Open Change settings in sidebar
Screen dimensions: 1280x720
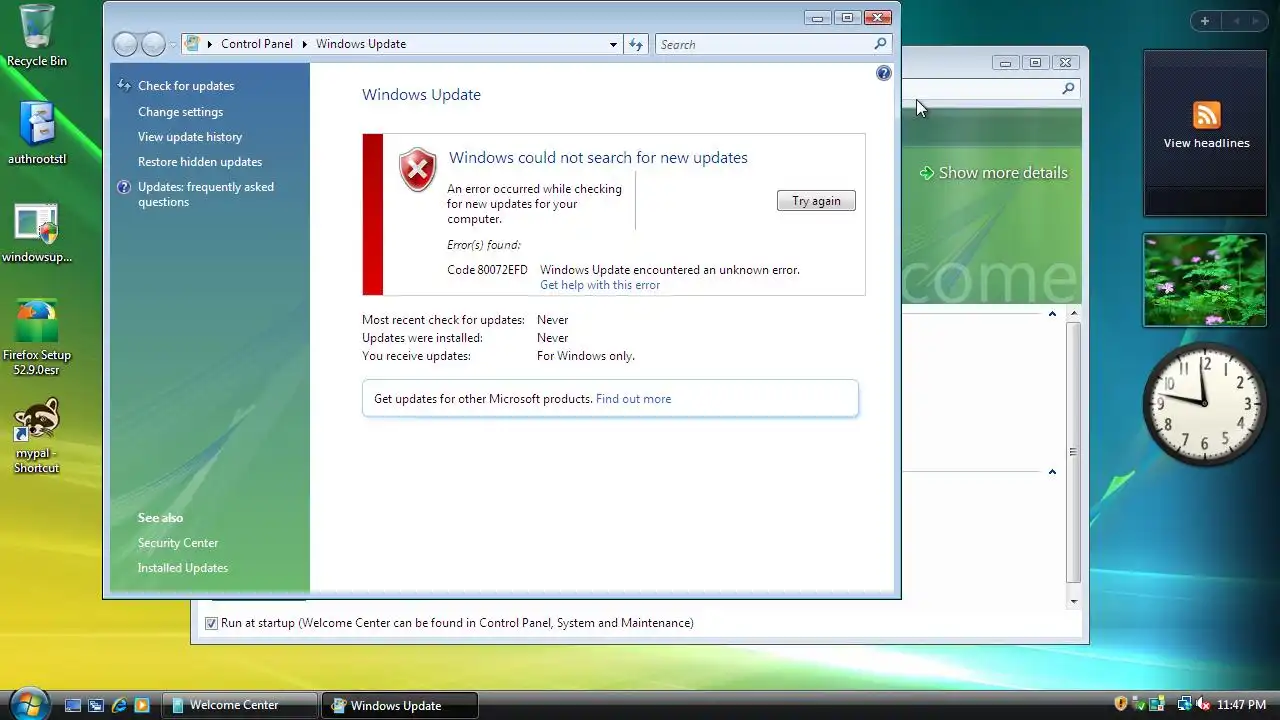(180, 112)
